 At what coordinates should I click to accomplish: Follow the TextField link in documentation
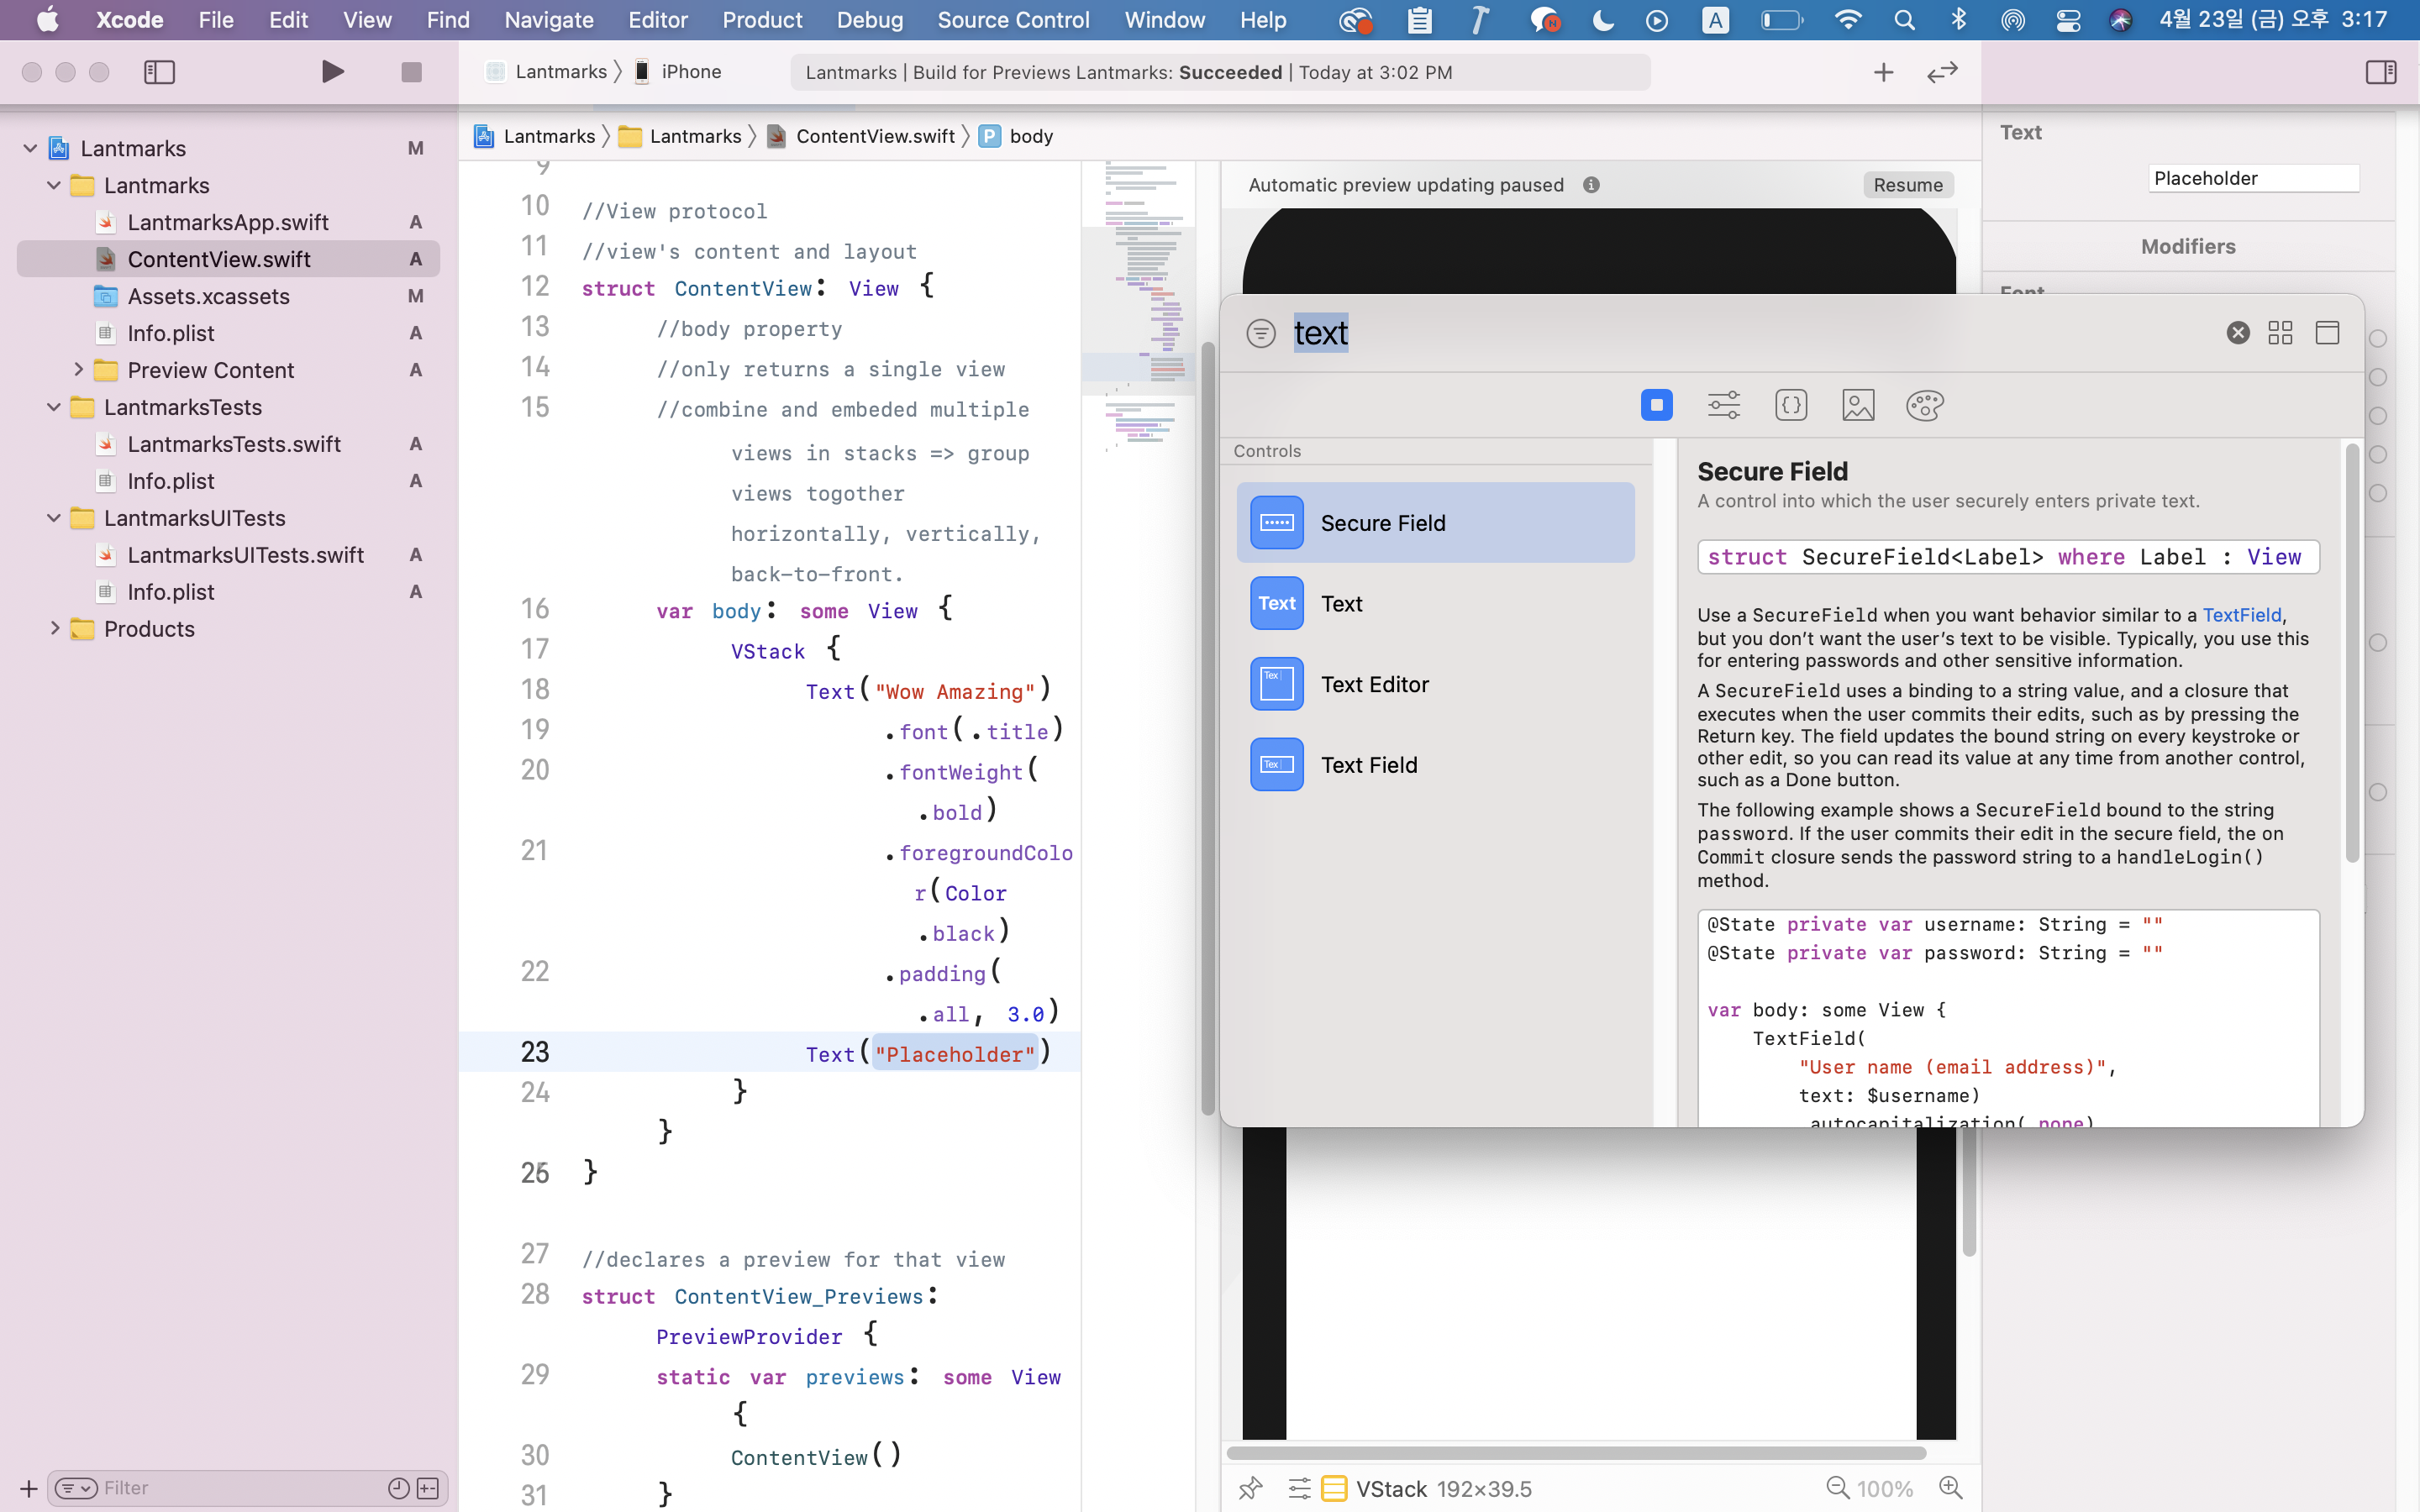[x=2241, y=615]
